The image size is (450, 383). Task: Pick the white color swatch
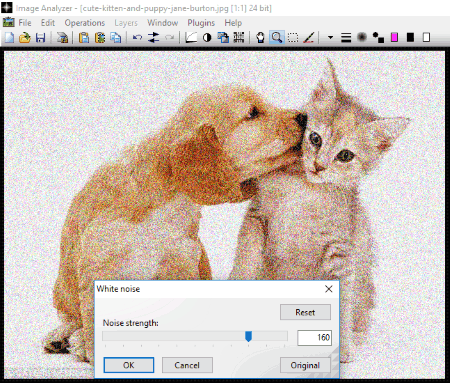coord(426,37)
